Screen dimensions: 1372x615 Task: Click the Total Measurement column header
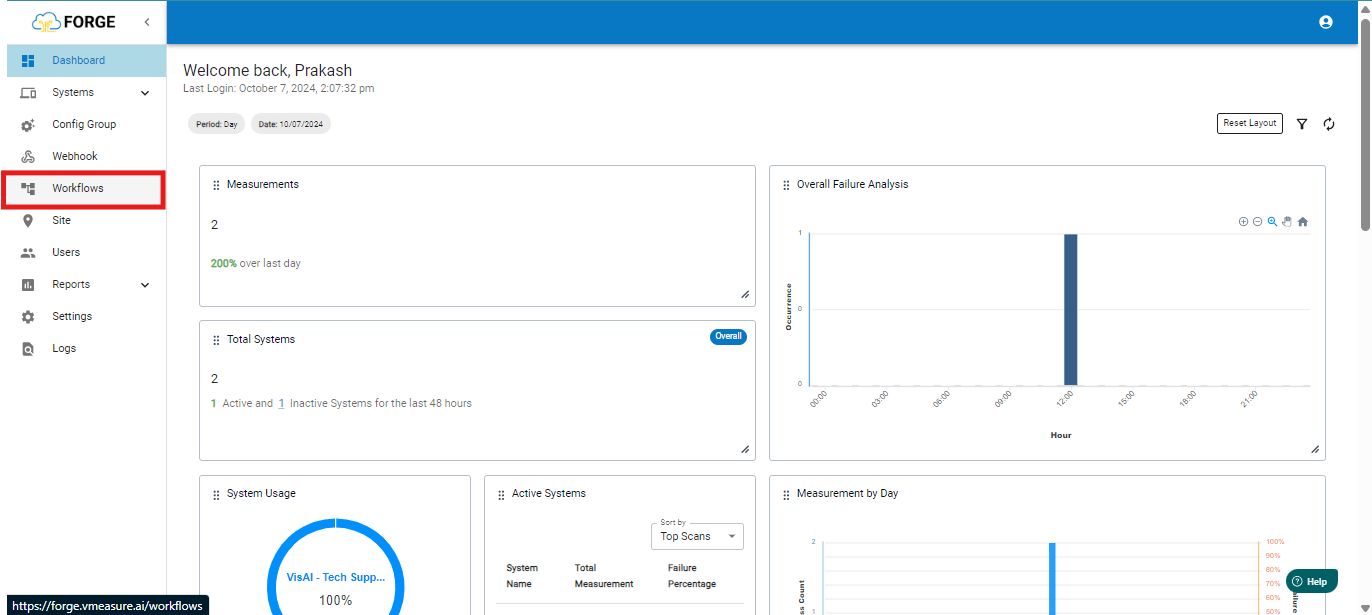click(604, 576)
